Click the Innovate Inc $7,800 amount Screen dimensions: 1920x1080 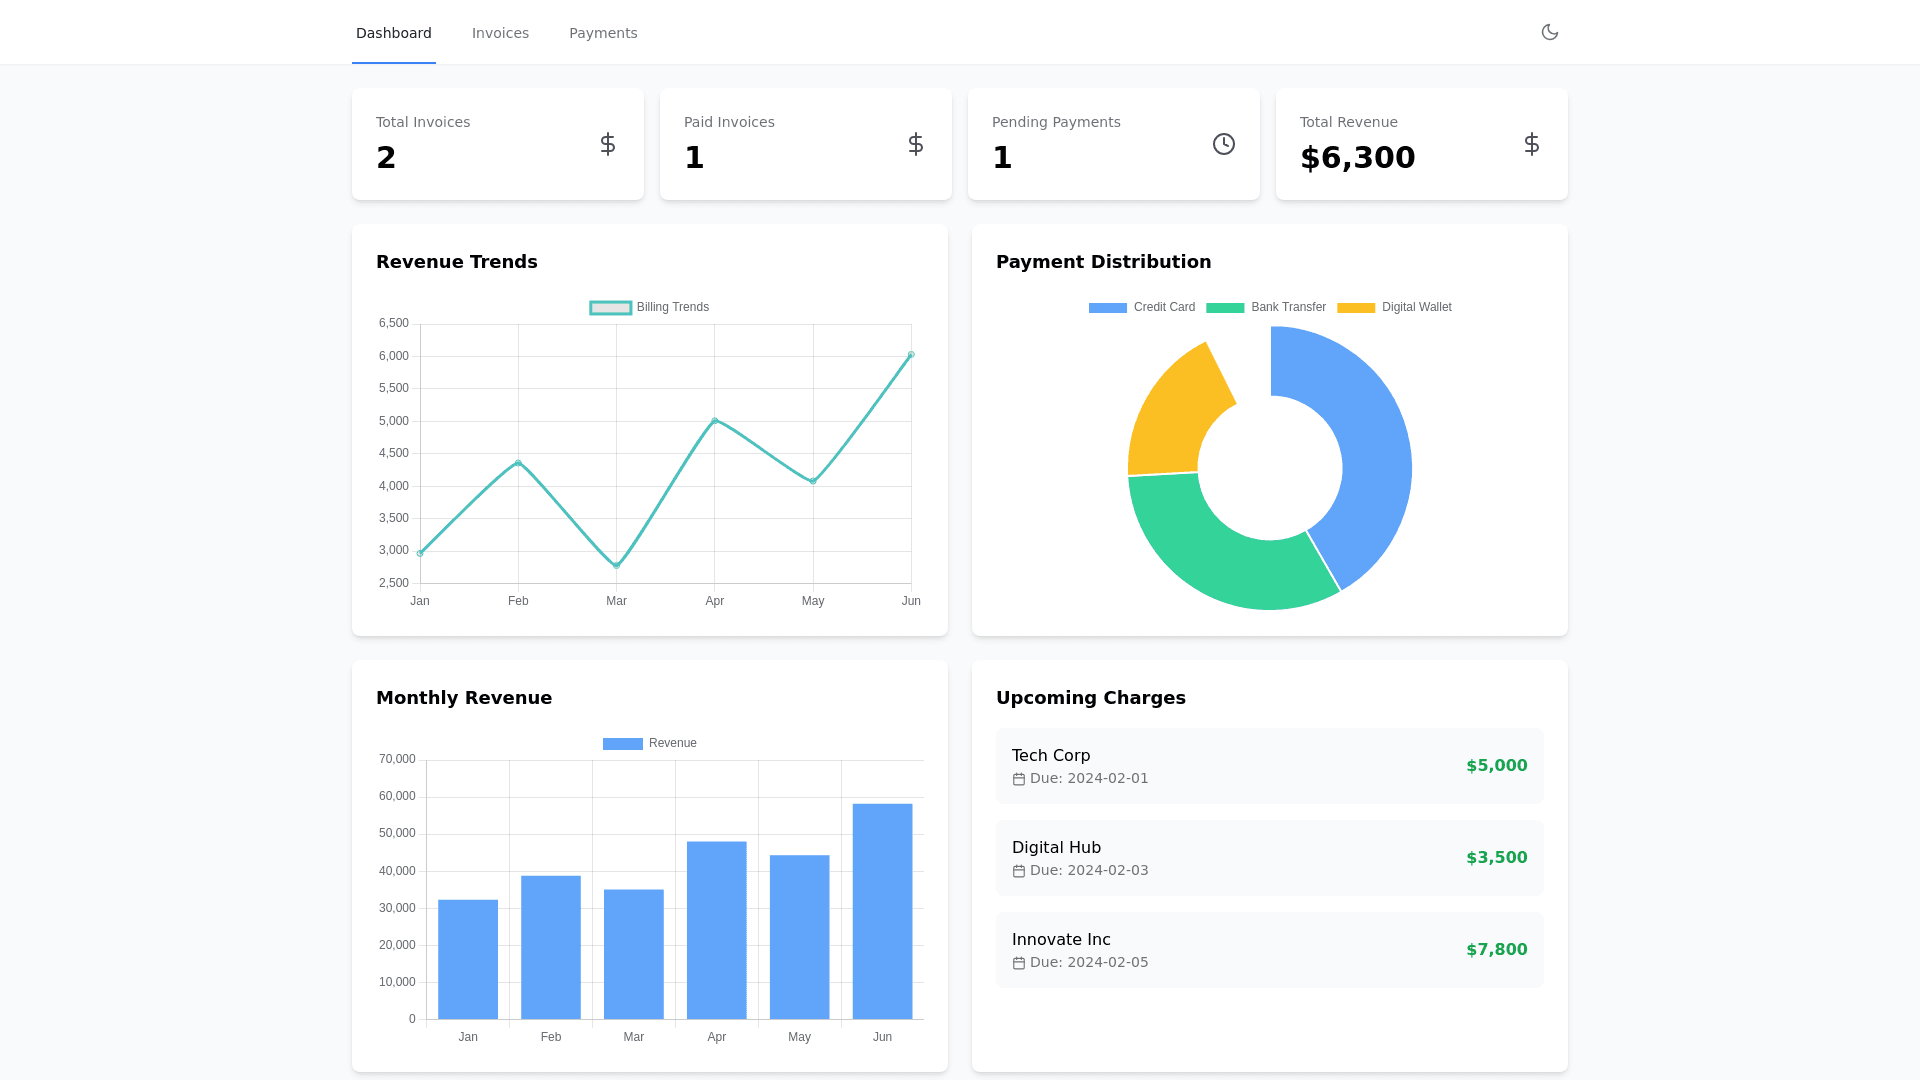(x=1496, y=950)
